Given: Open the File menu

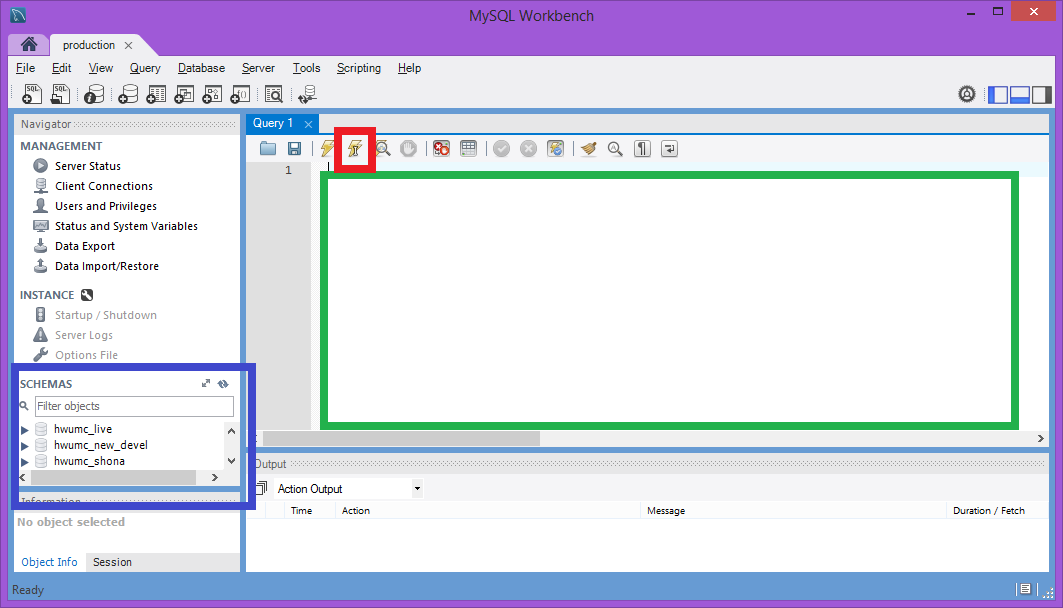Looking at the screenshot, I should click(x=25, y=68).
